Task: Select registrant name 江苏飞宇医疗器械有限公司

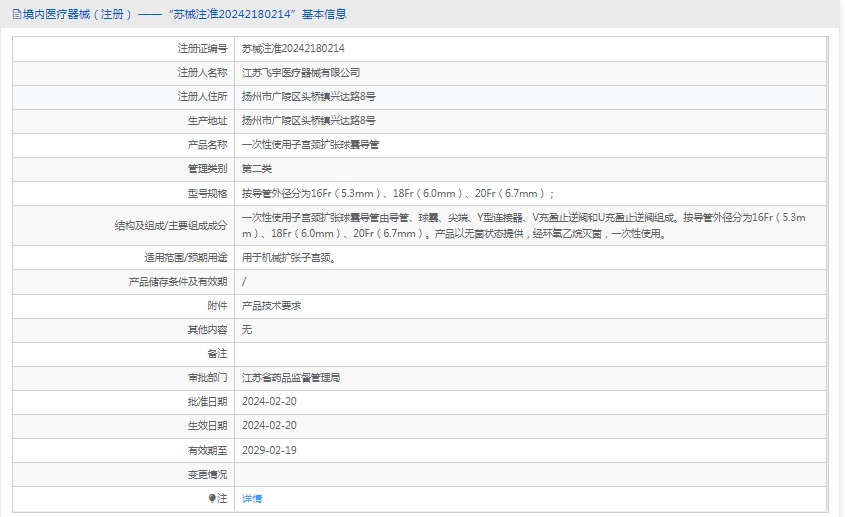Action: pyautogui.click(x=301, y=72)
